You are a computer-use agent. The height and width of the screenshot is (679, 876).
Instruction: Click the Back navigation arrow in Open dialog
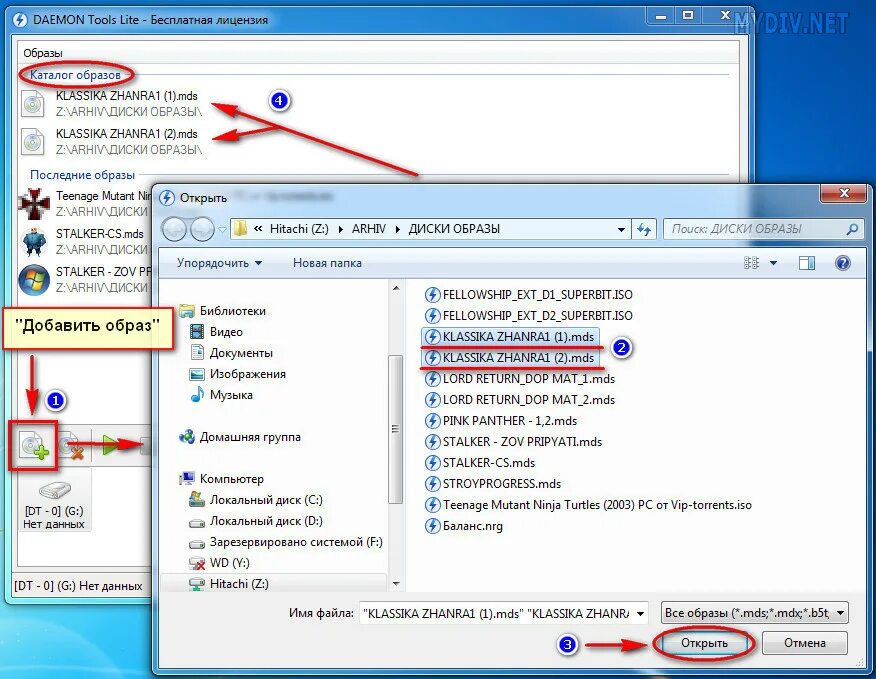pyautogui.click(x=174, y=229)
